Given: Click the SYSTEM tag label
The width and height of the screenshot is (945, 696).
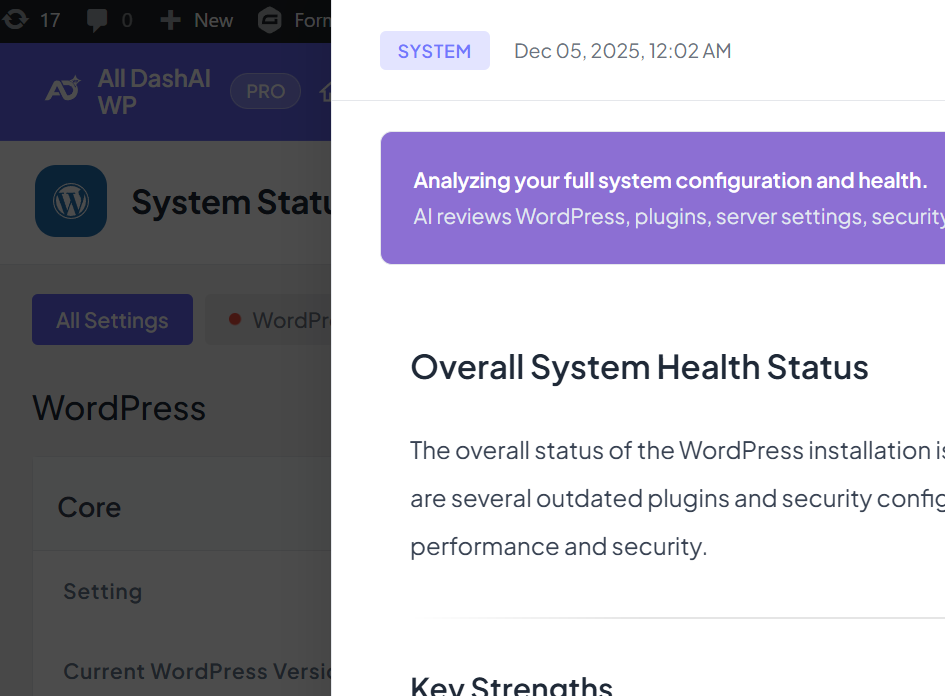Looking at the screenshot, I should [x=434, y=51].
